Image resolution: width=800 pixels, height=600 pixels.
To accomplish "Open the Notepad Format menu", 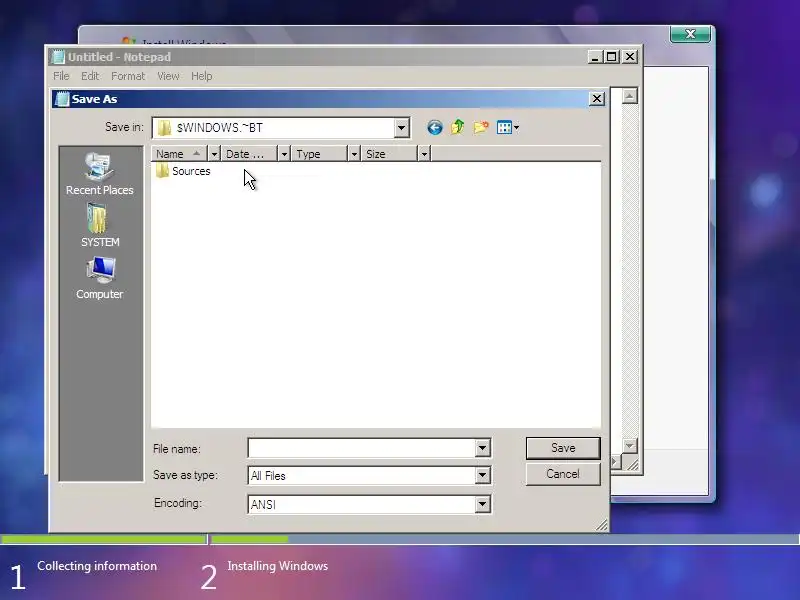I will [x=128, y=76].
